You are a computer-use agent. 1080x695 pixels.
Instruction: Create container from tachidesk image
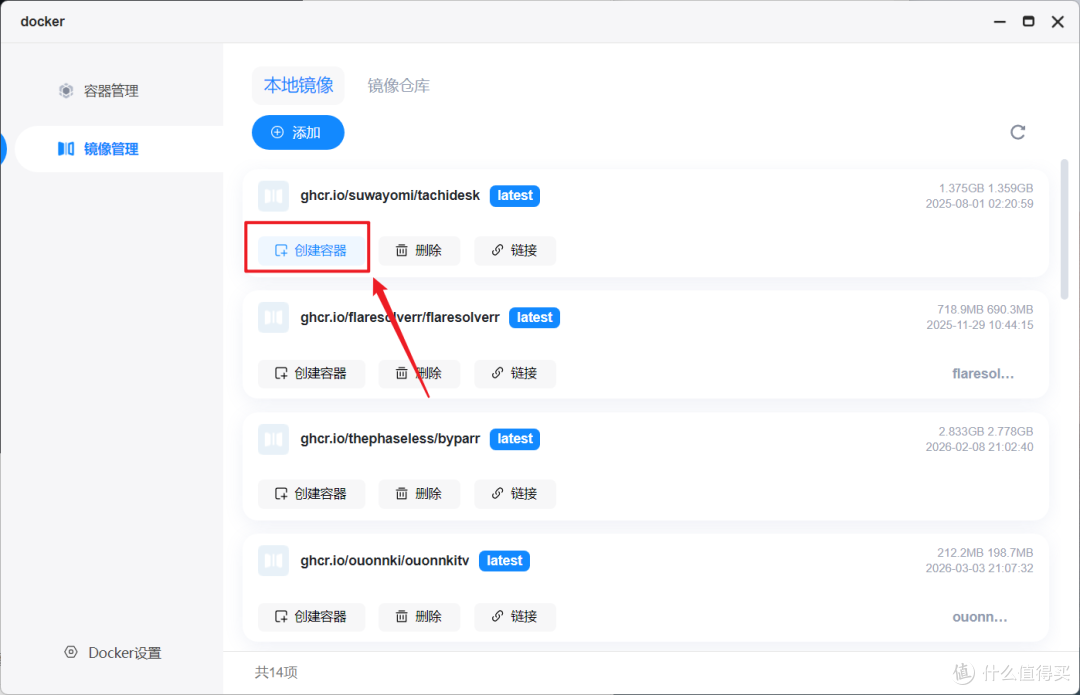coord(311,250)
